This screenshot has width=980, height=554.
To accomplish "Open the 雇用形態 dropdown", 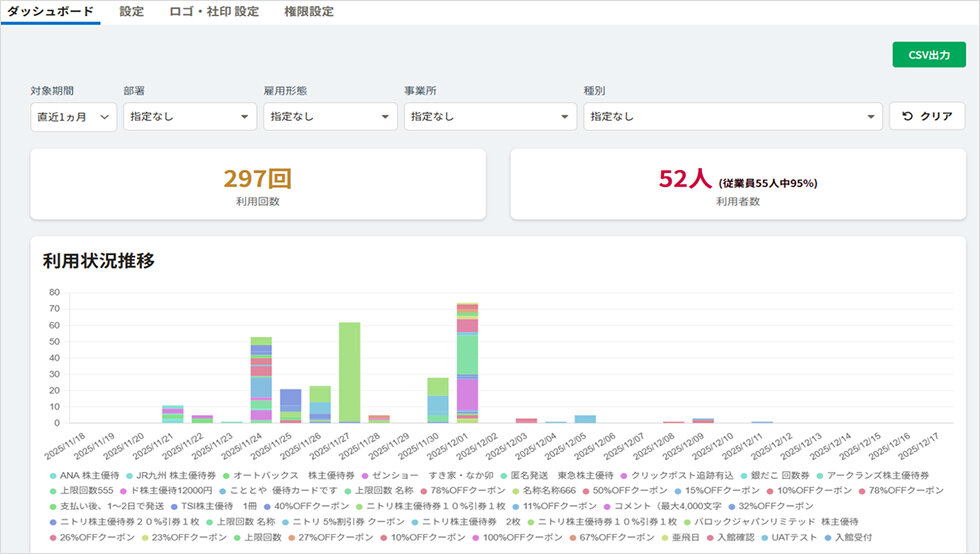I will coord(330,117).
